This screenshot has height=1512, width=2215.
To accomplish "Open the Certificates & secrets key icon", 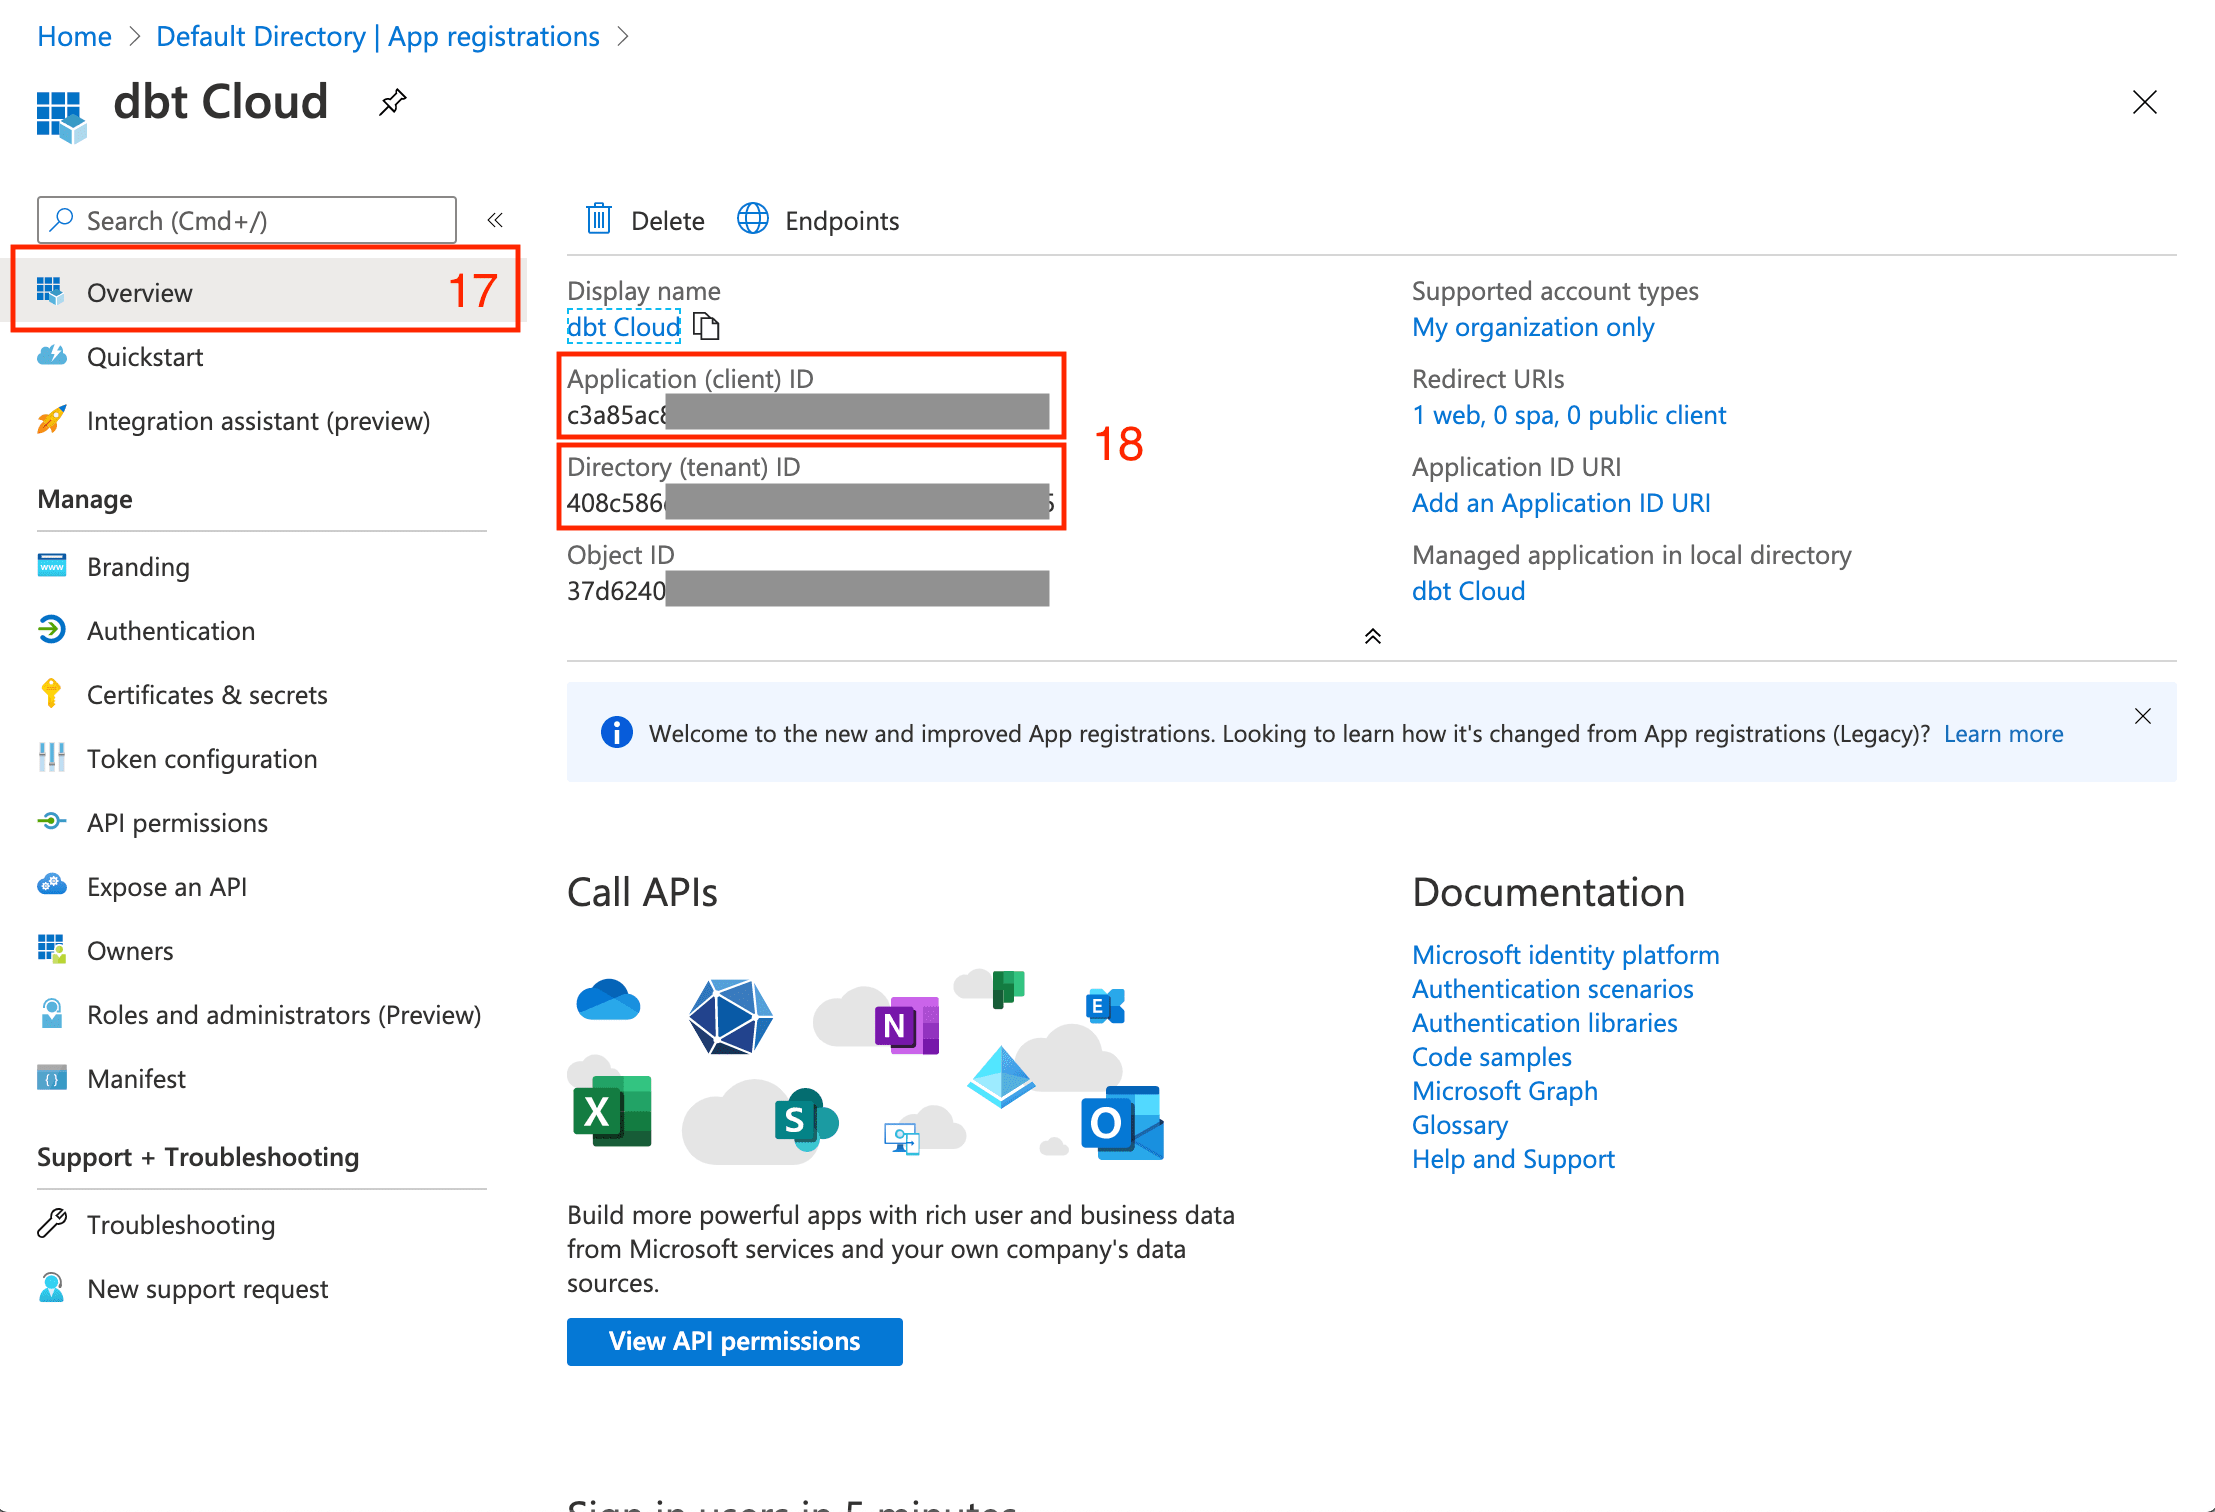I will pyautogui.click(x=51, y=693).
